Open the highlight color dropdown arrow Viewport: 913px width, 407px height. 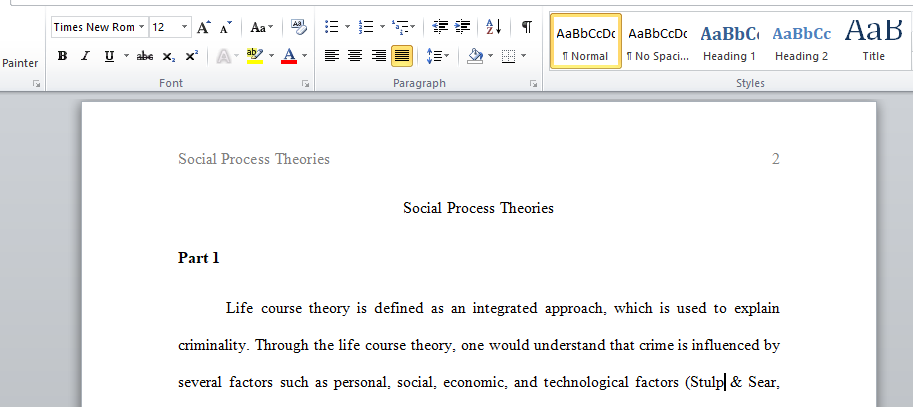[271, 56]
